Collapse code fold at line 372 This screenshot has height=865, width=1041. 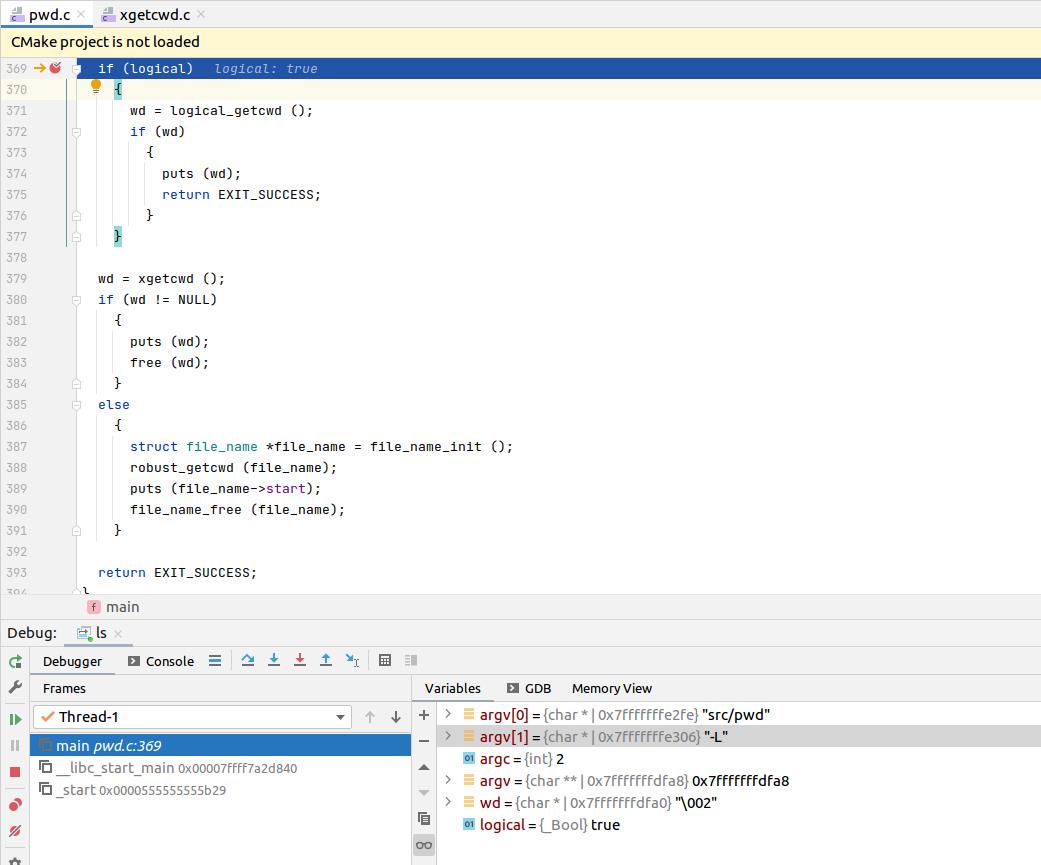click(76, 132)
